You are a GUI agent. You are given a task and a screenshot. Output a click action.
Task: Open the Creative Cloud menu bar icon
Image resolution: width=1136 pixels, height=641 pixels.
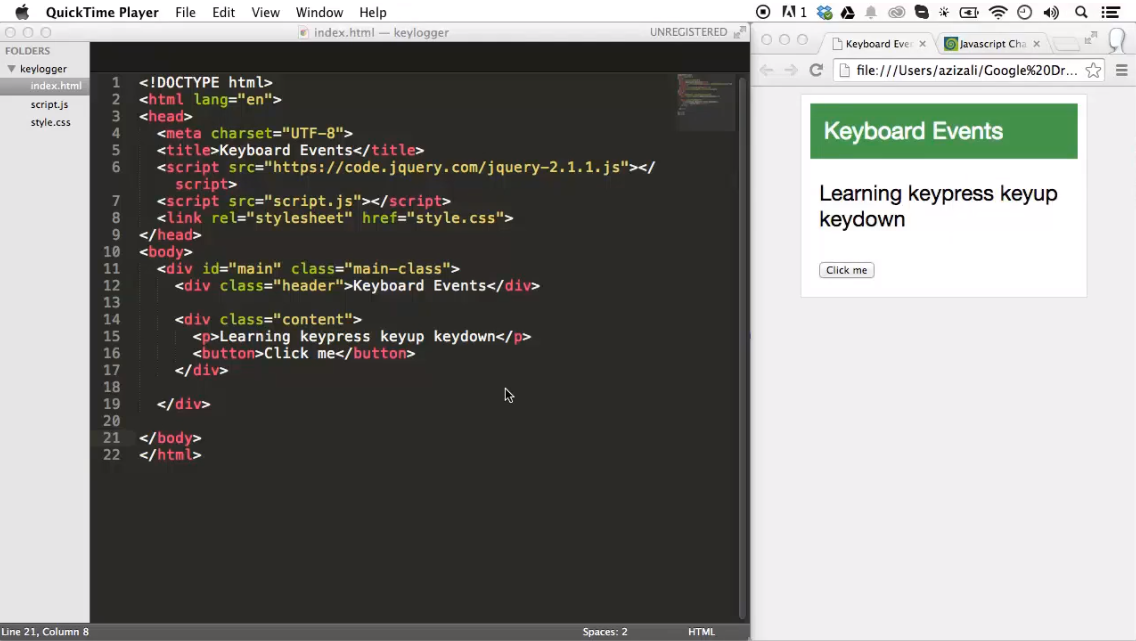pos(897,12)
